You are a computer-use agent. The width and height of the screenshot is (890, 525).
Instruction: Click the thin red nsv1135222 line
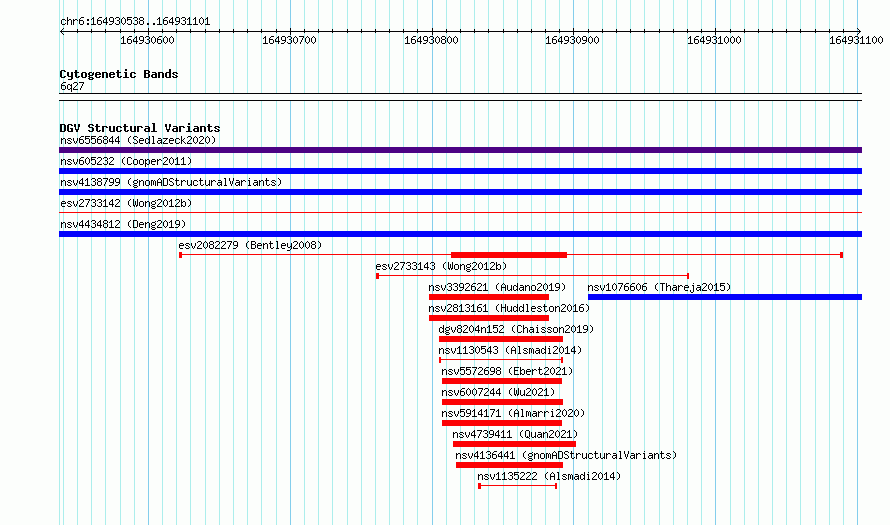click(518, 486)
